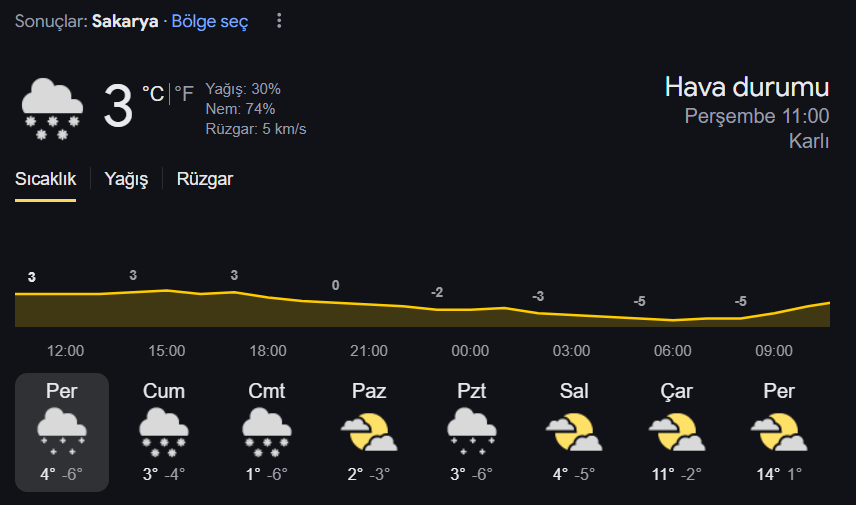Switch units to °F
This screenshot has width=856, height=505.
click(x=184, y=94)
